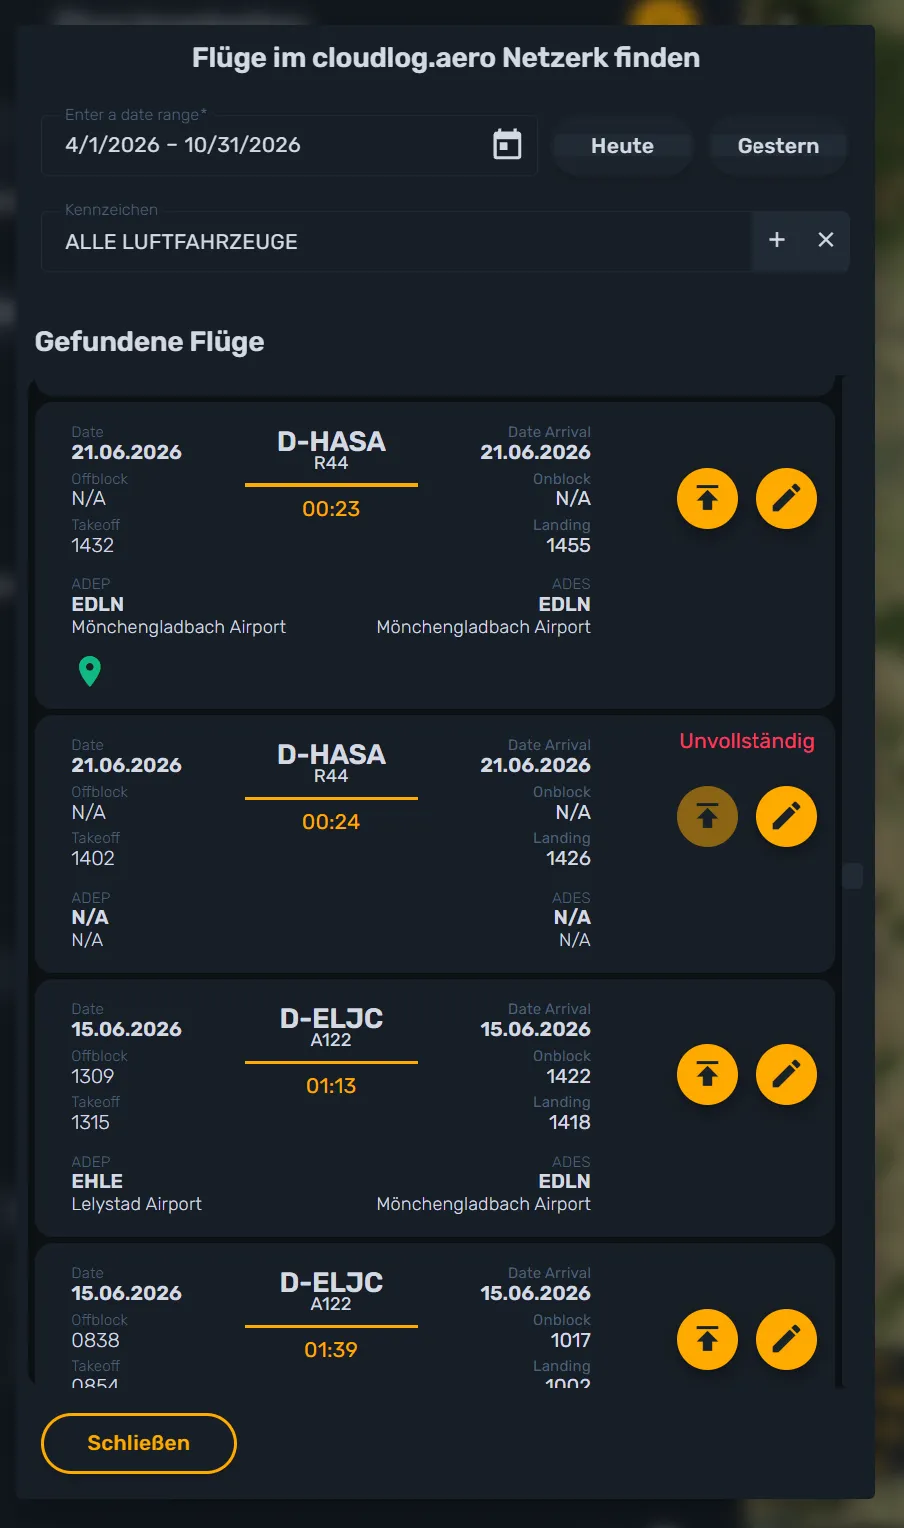Click onblock time 1422
The image size is (904, 1528).
pos(568,1076)
